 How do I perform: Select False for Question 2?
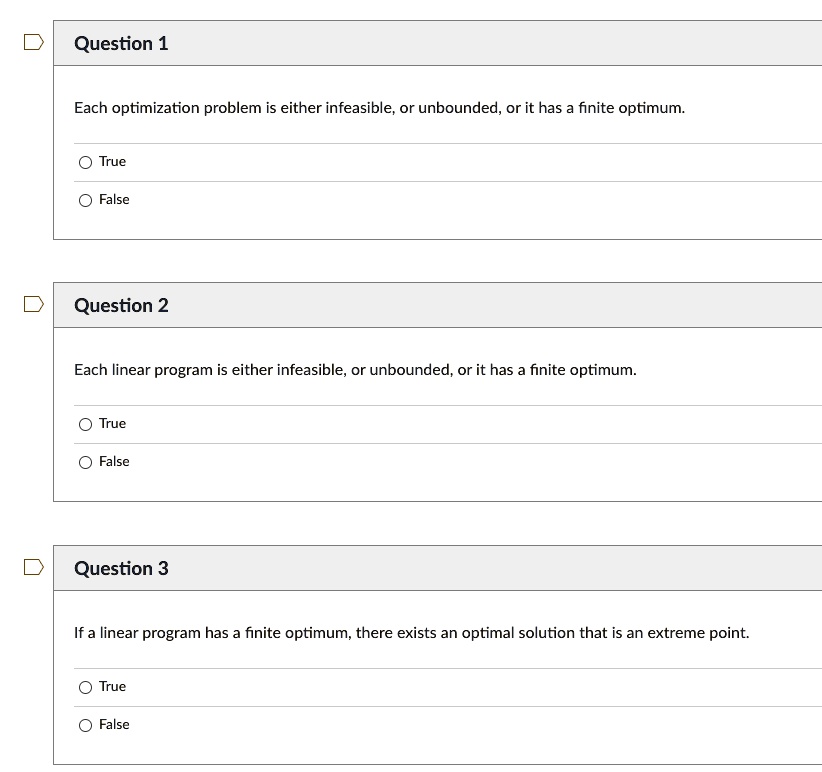click(x=85, y=462)
